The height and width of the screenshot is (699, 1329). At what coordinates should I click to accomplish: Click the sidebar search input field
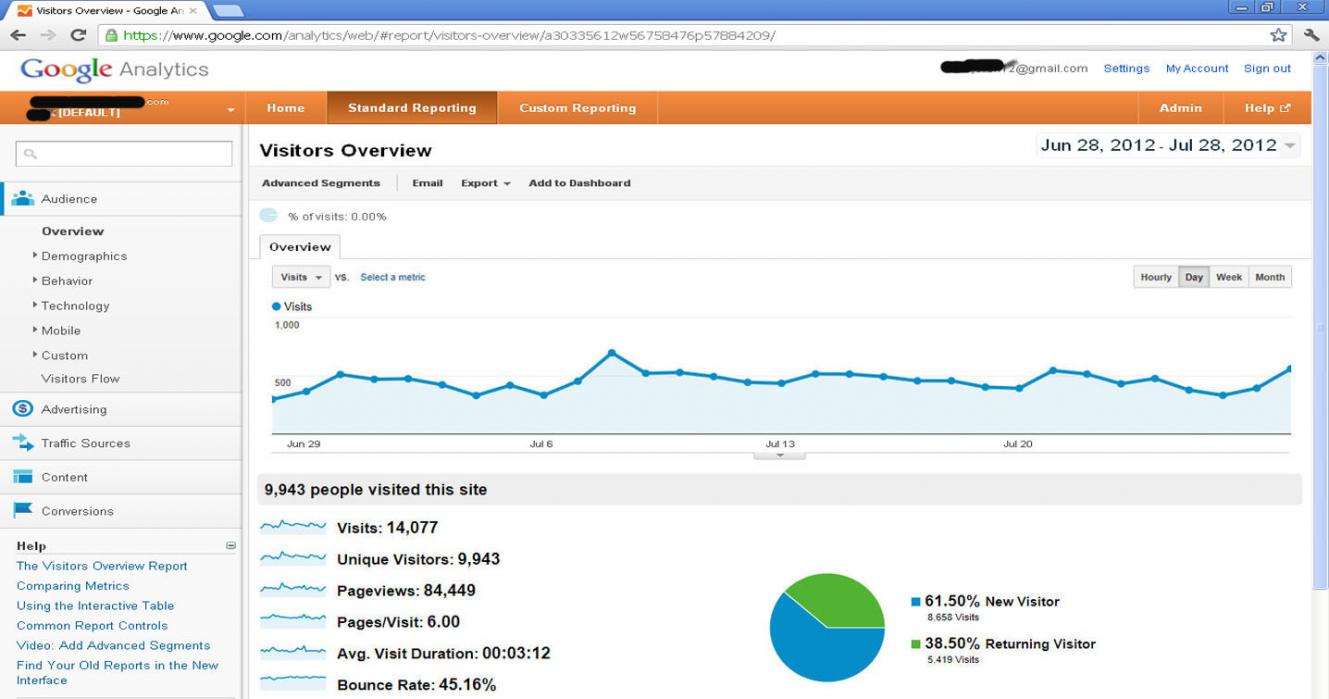pos(124,154)
